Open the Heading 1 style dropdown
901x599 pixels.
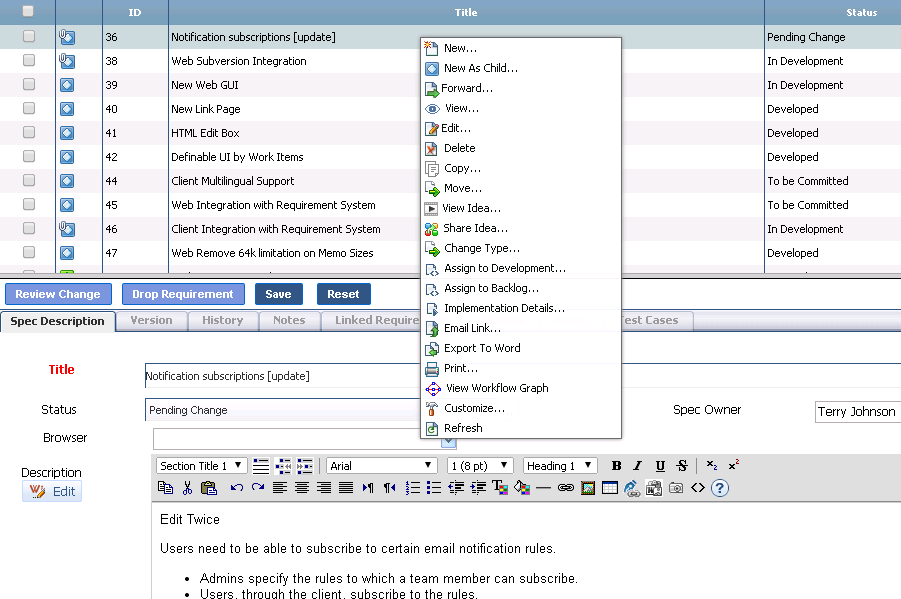click(560, 466)
